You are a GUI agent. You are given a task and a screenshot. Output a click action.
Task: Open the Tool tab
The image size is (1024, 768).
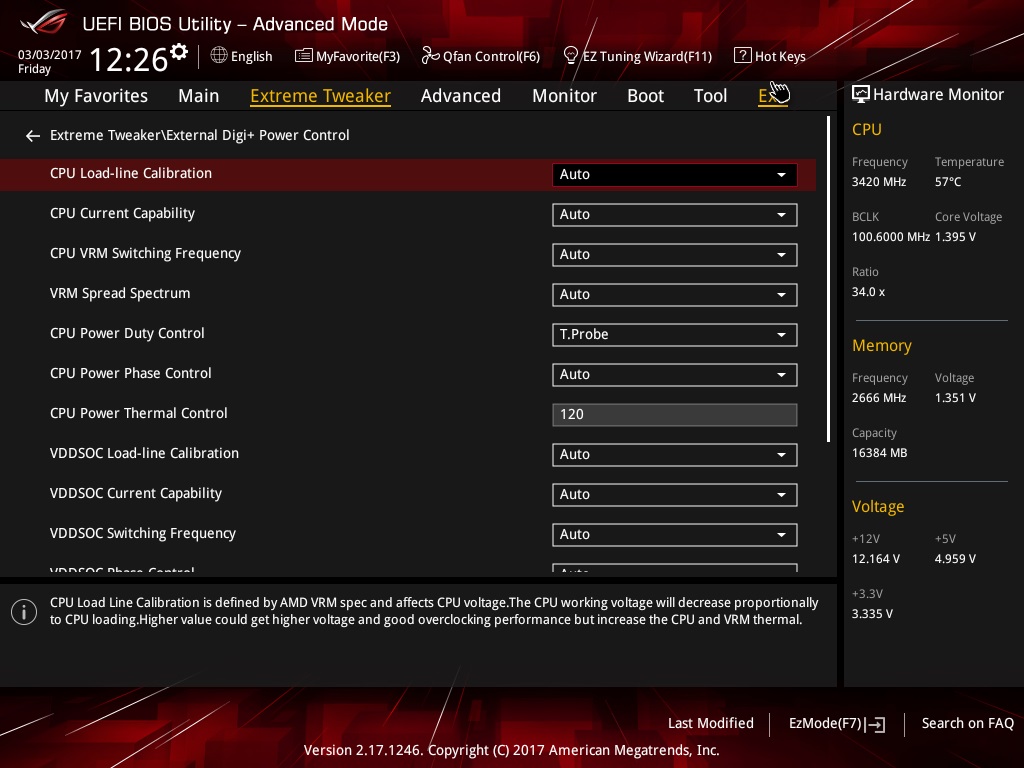(710, 96)
